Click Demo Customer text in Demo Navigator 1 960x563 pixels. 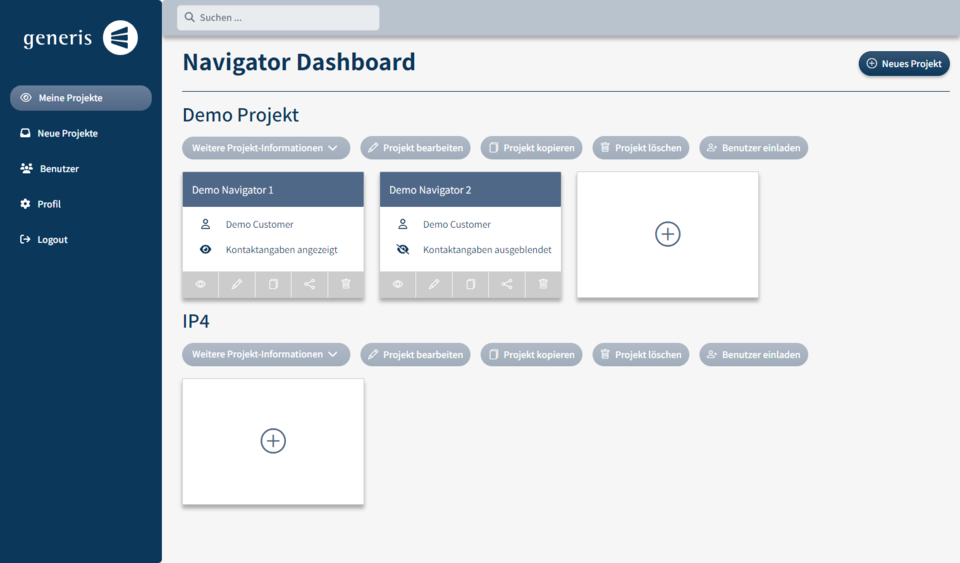(x=260, y=225)
